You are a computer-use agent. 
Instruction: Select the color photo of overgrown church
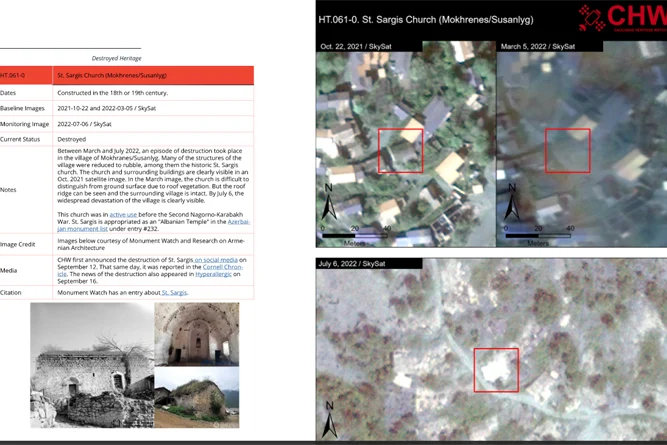[x=197, y=397]
